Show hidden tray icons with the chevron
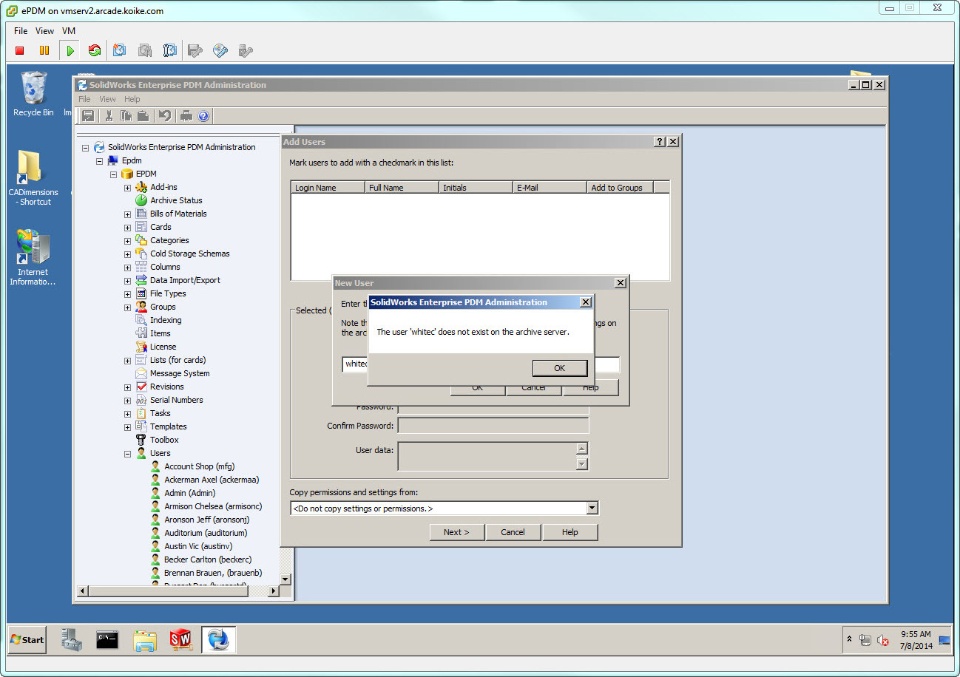This screenshot has width=960, height=677. tap(849, 639)
